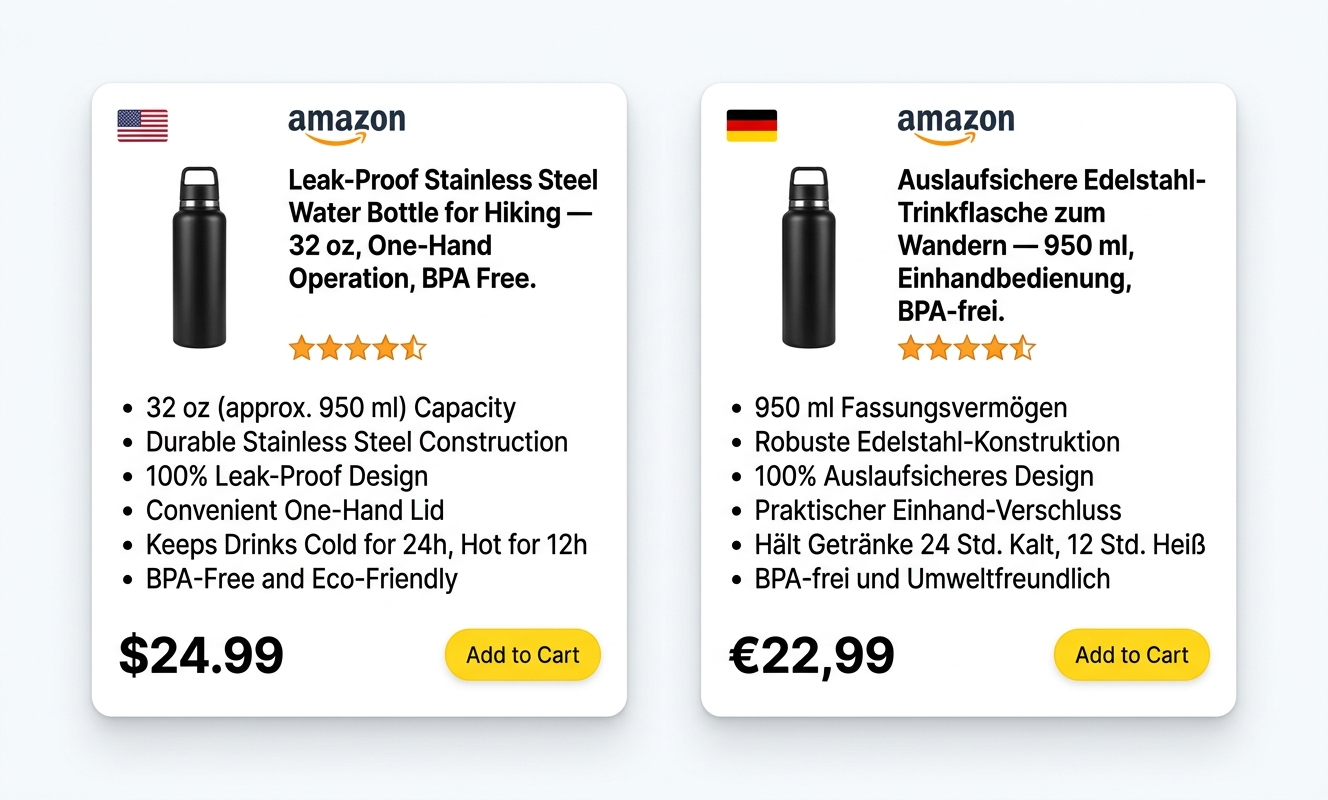This screenshot has width=1328, height=800.
Task: Open the US product title link
Action: [x=442, y=228]
